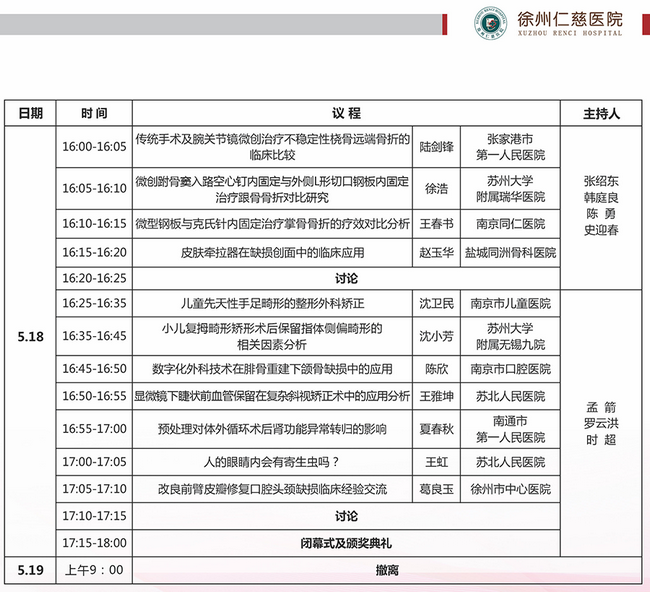Select the 儿童先天性手足畸形的整形外科矫正 topic
The height and width of the screenshot is (592, 650).
(x=273, y=302)
